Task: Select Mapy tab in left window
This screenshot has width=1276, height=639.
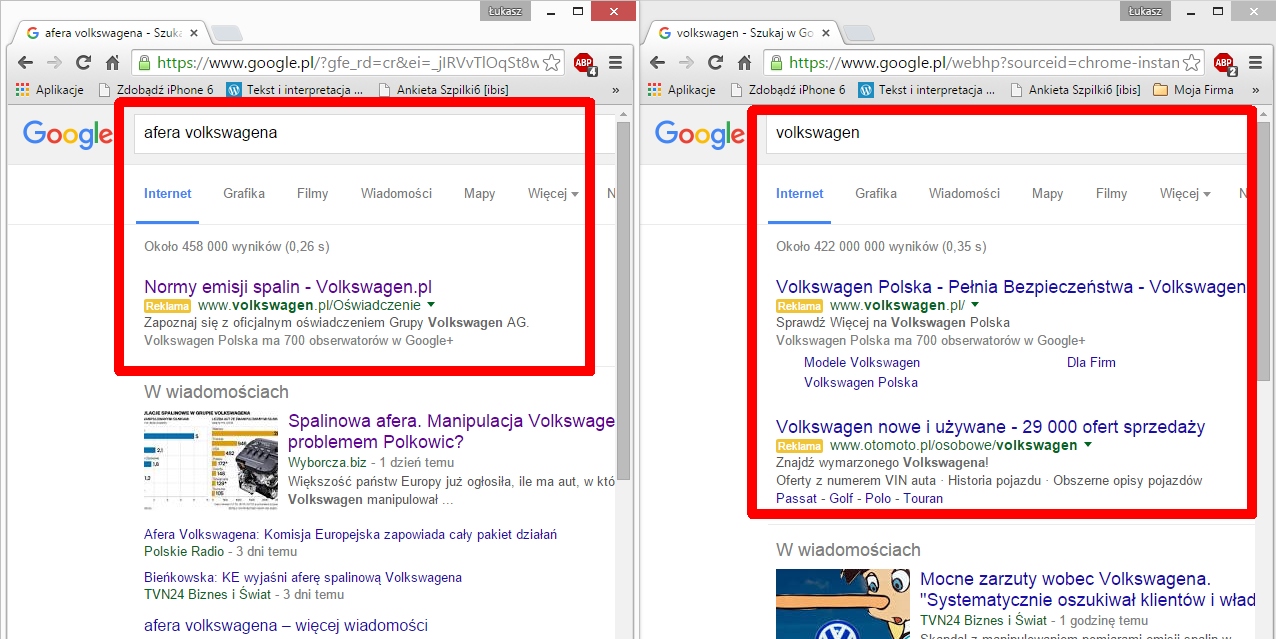Action: click(x=480, y=193)
